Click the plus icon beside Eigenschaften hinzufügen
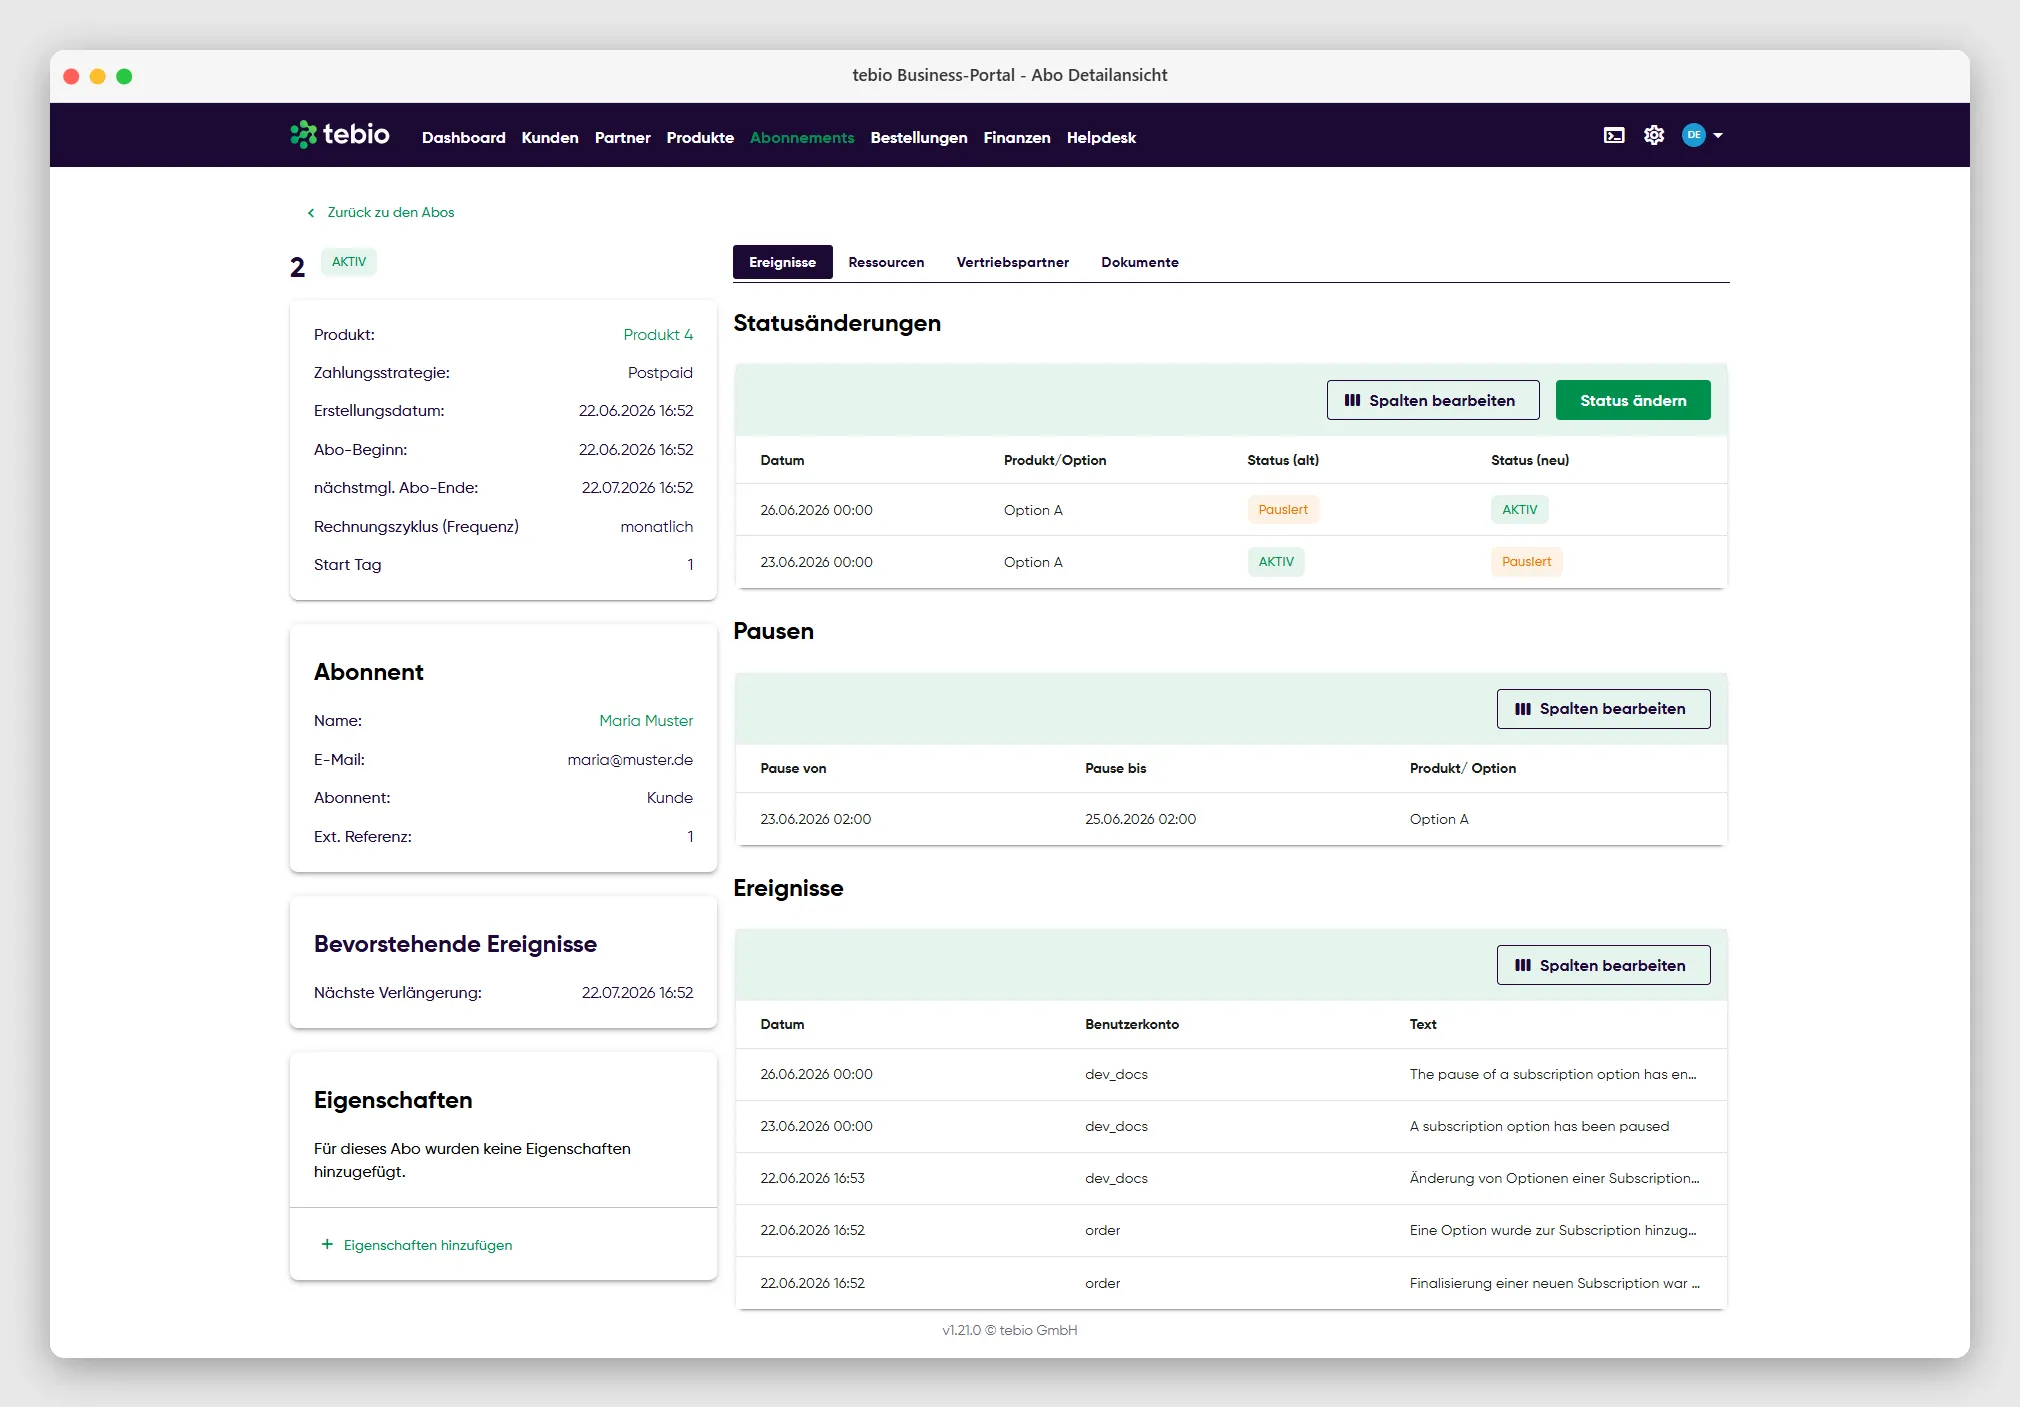2020x1407 pixels. pos(327,1244)
